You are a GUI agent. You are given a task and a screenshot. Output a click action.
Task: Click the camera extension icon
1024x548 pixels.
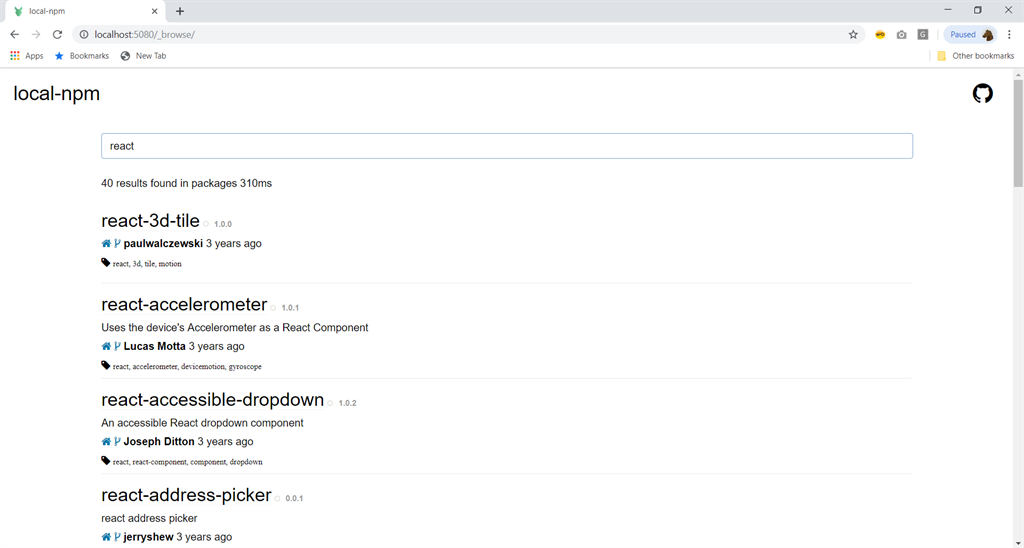tap(901, 34)
